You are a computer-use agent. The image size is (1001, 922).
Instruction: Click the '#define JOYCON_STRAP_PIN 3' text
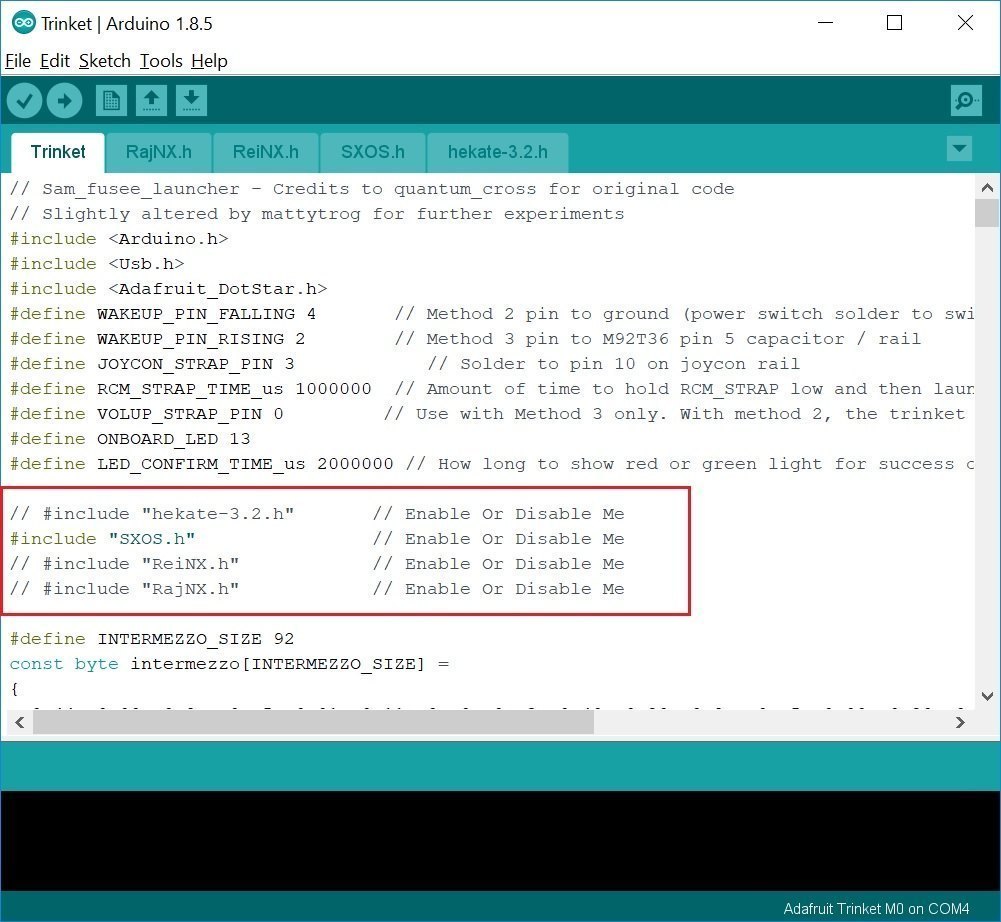point(152,364)
